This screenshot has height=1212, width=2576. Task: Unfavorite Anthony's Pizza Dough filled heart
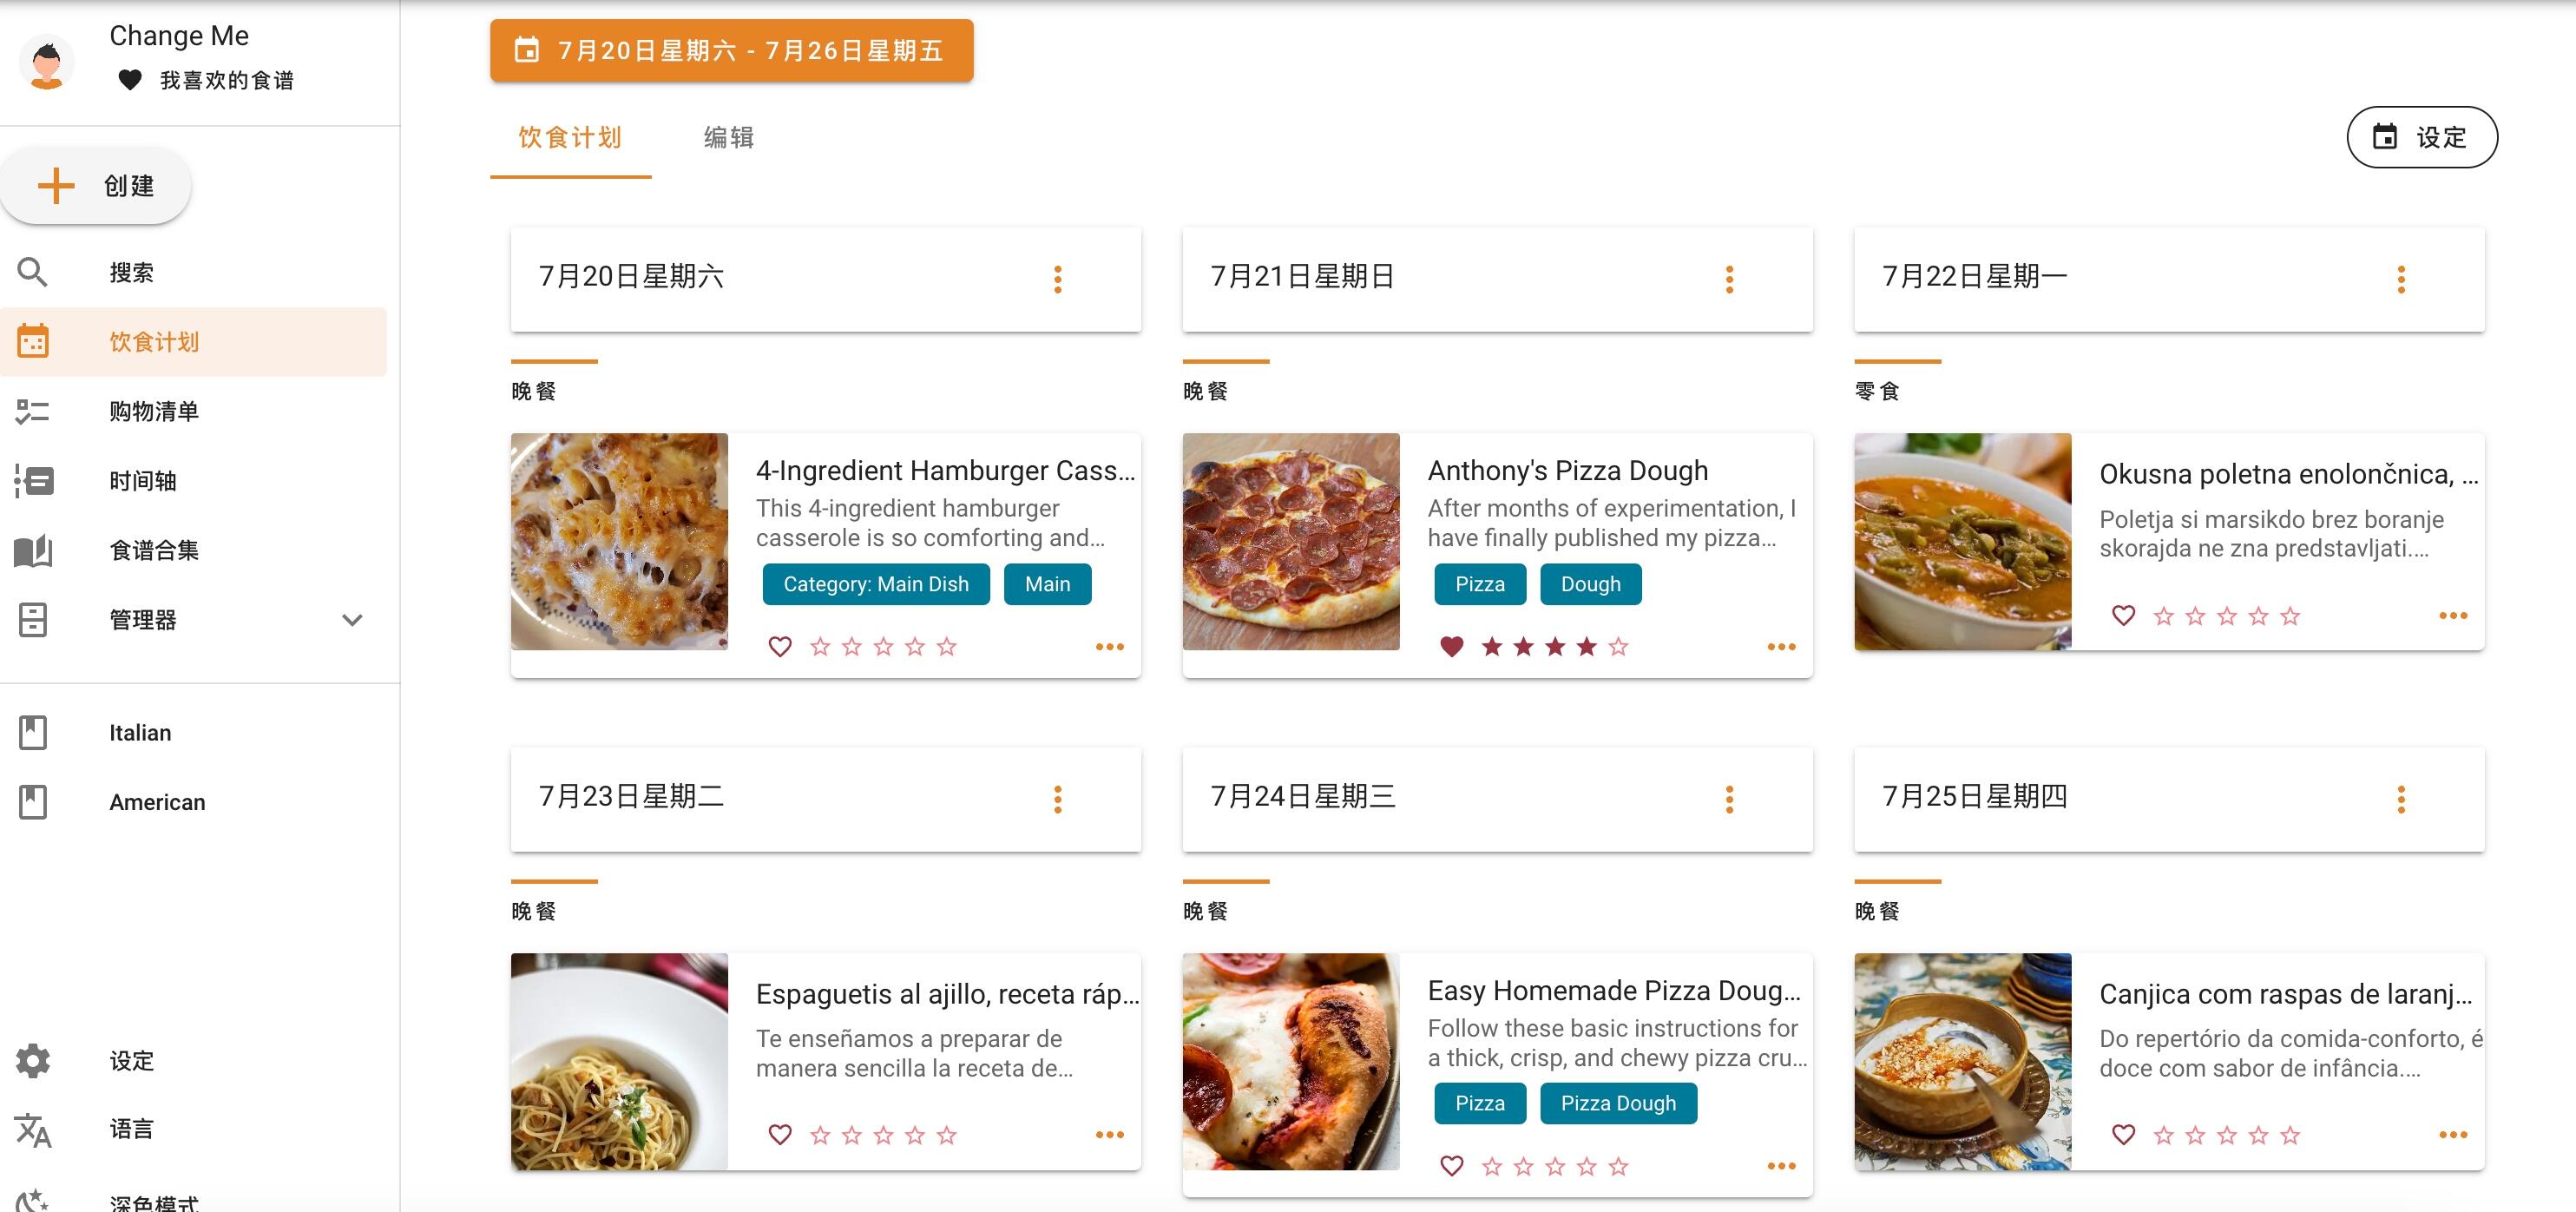coord(1452,647)
